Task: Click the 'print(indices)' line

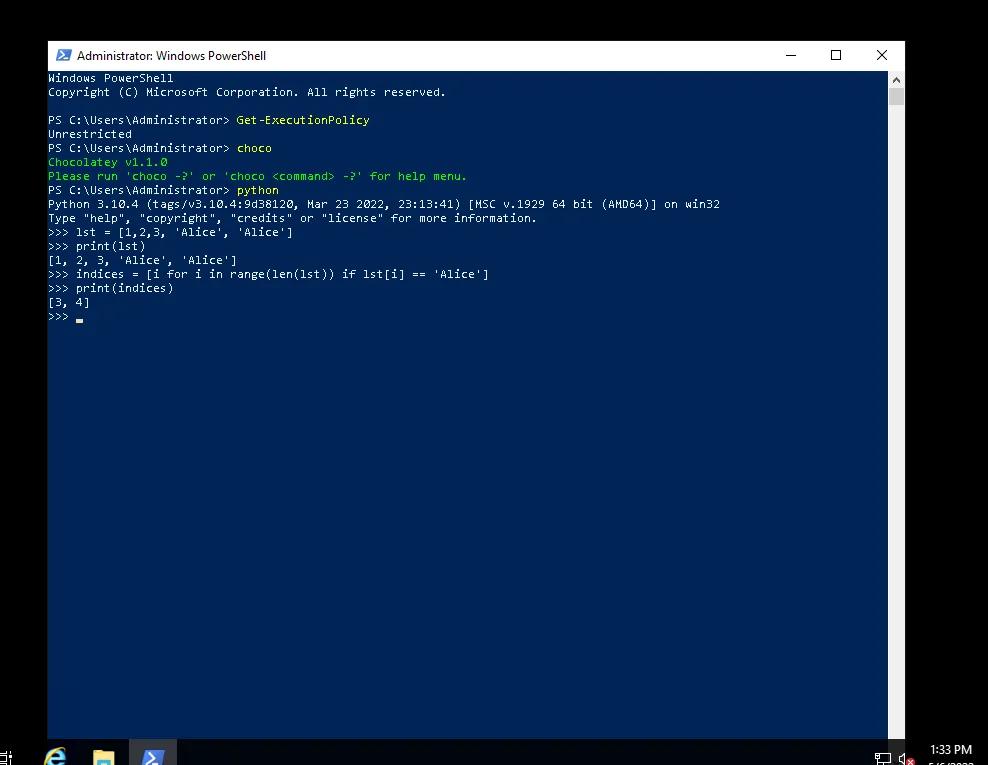Action: (x=110, y=288)
